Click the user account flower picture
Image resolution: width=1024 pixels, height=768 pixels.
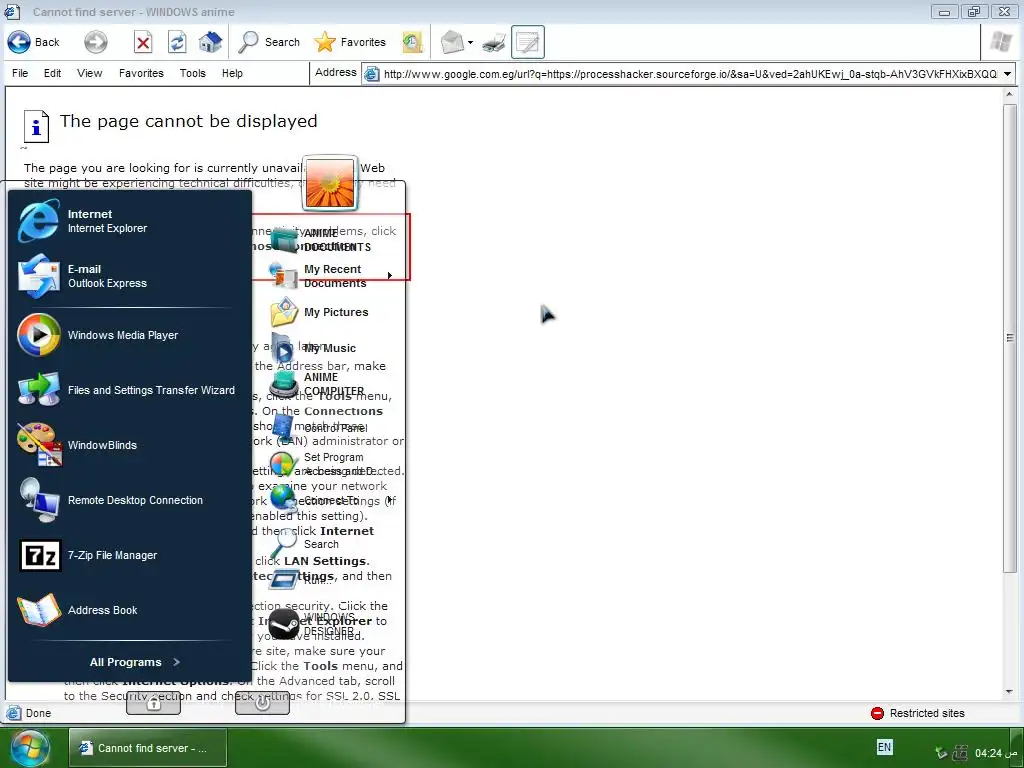coord(330,183)
